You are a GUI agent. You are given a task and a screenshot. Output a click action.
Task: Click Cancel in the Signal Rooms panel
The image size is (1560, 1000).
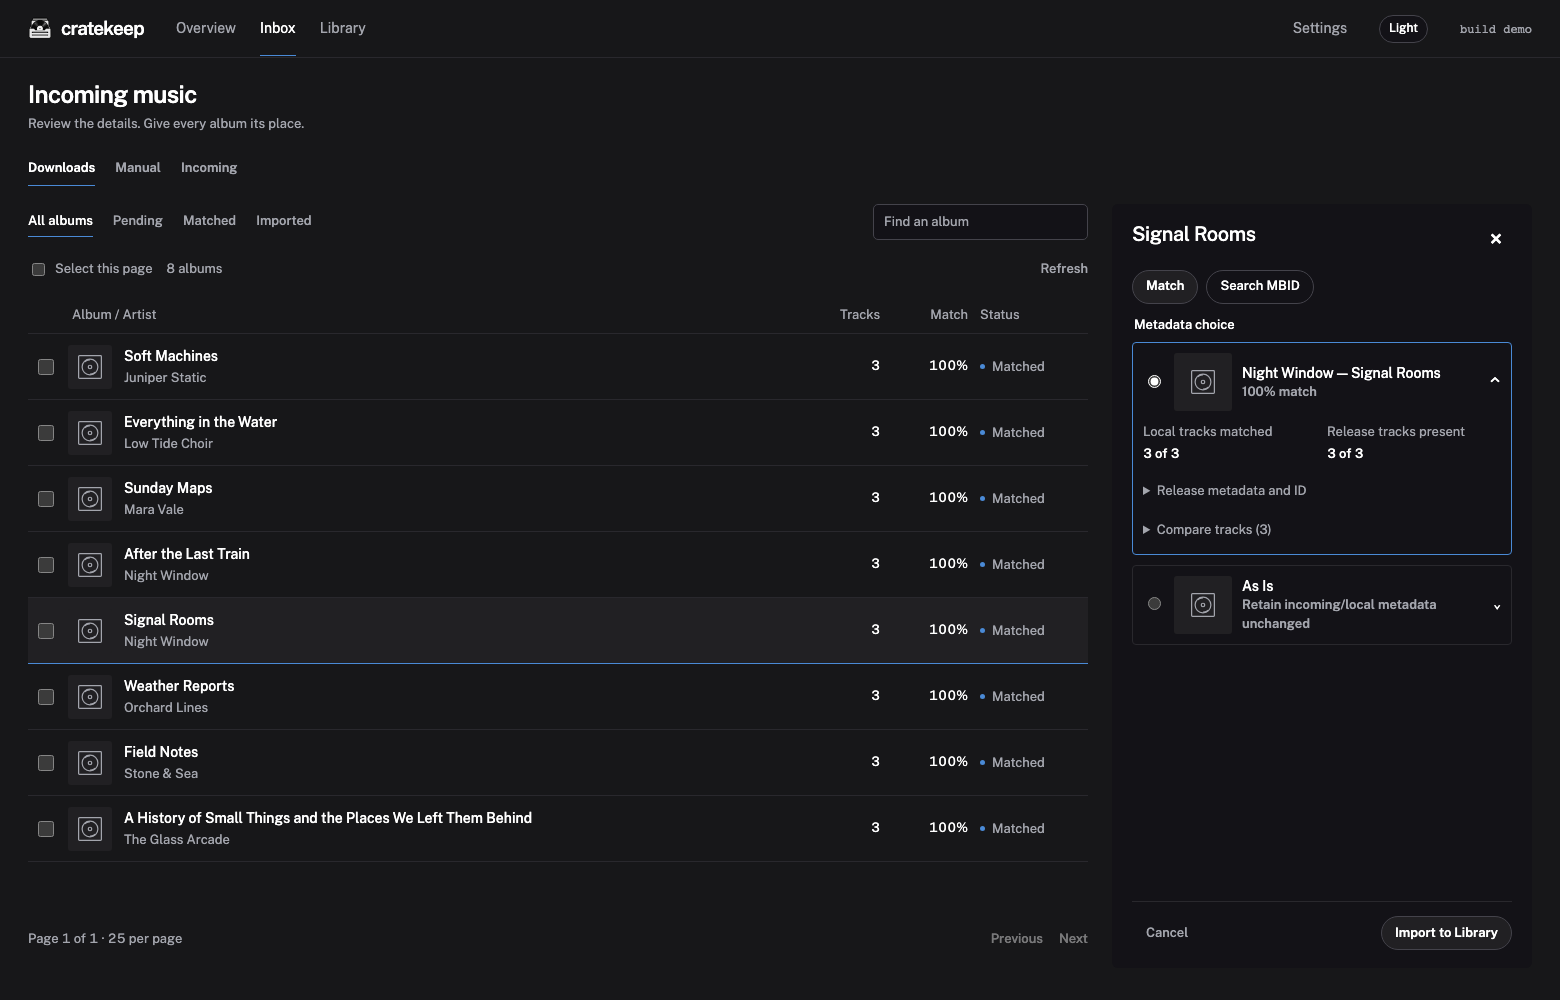[1167, 933]
